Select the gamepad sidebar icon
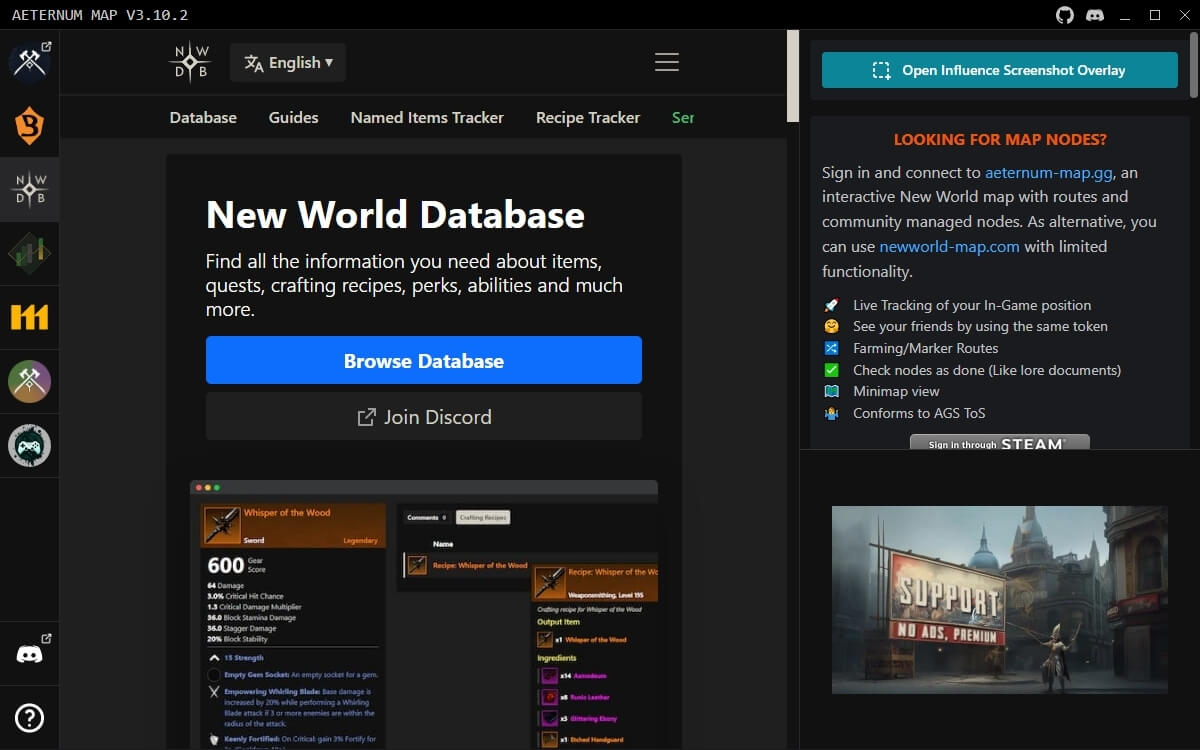1200x750 pixels. pyautogui.click(x=30, y=446)
